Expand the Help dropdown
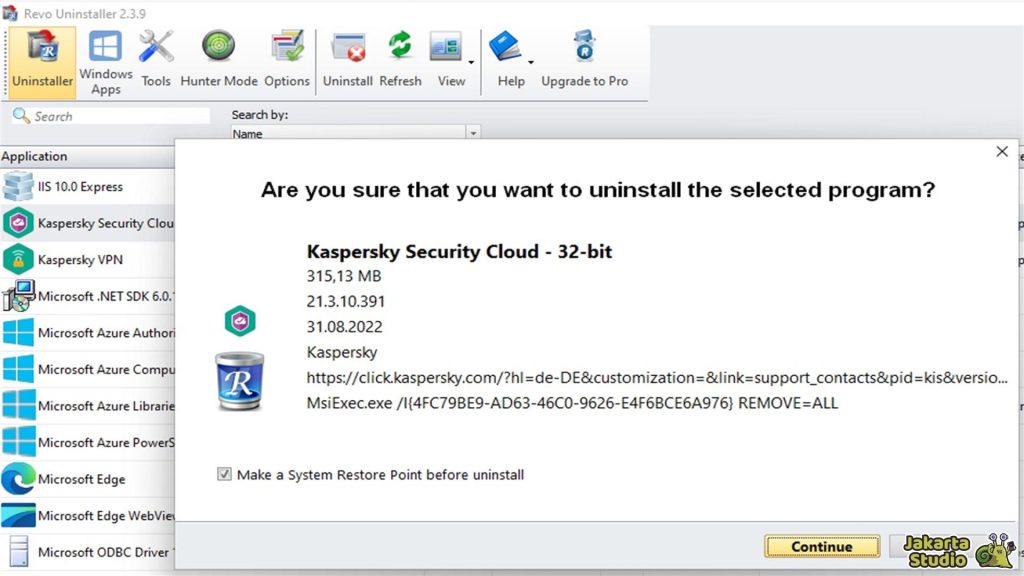Image resolution: width=1024 pixels, height=576 pixels. [x=511, y=55]
